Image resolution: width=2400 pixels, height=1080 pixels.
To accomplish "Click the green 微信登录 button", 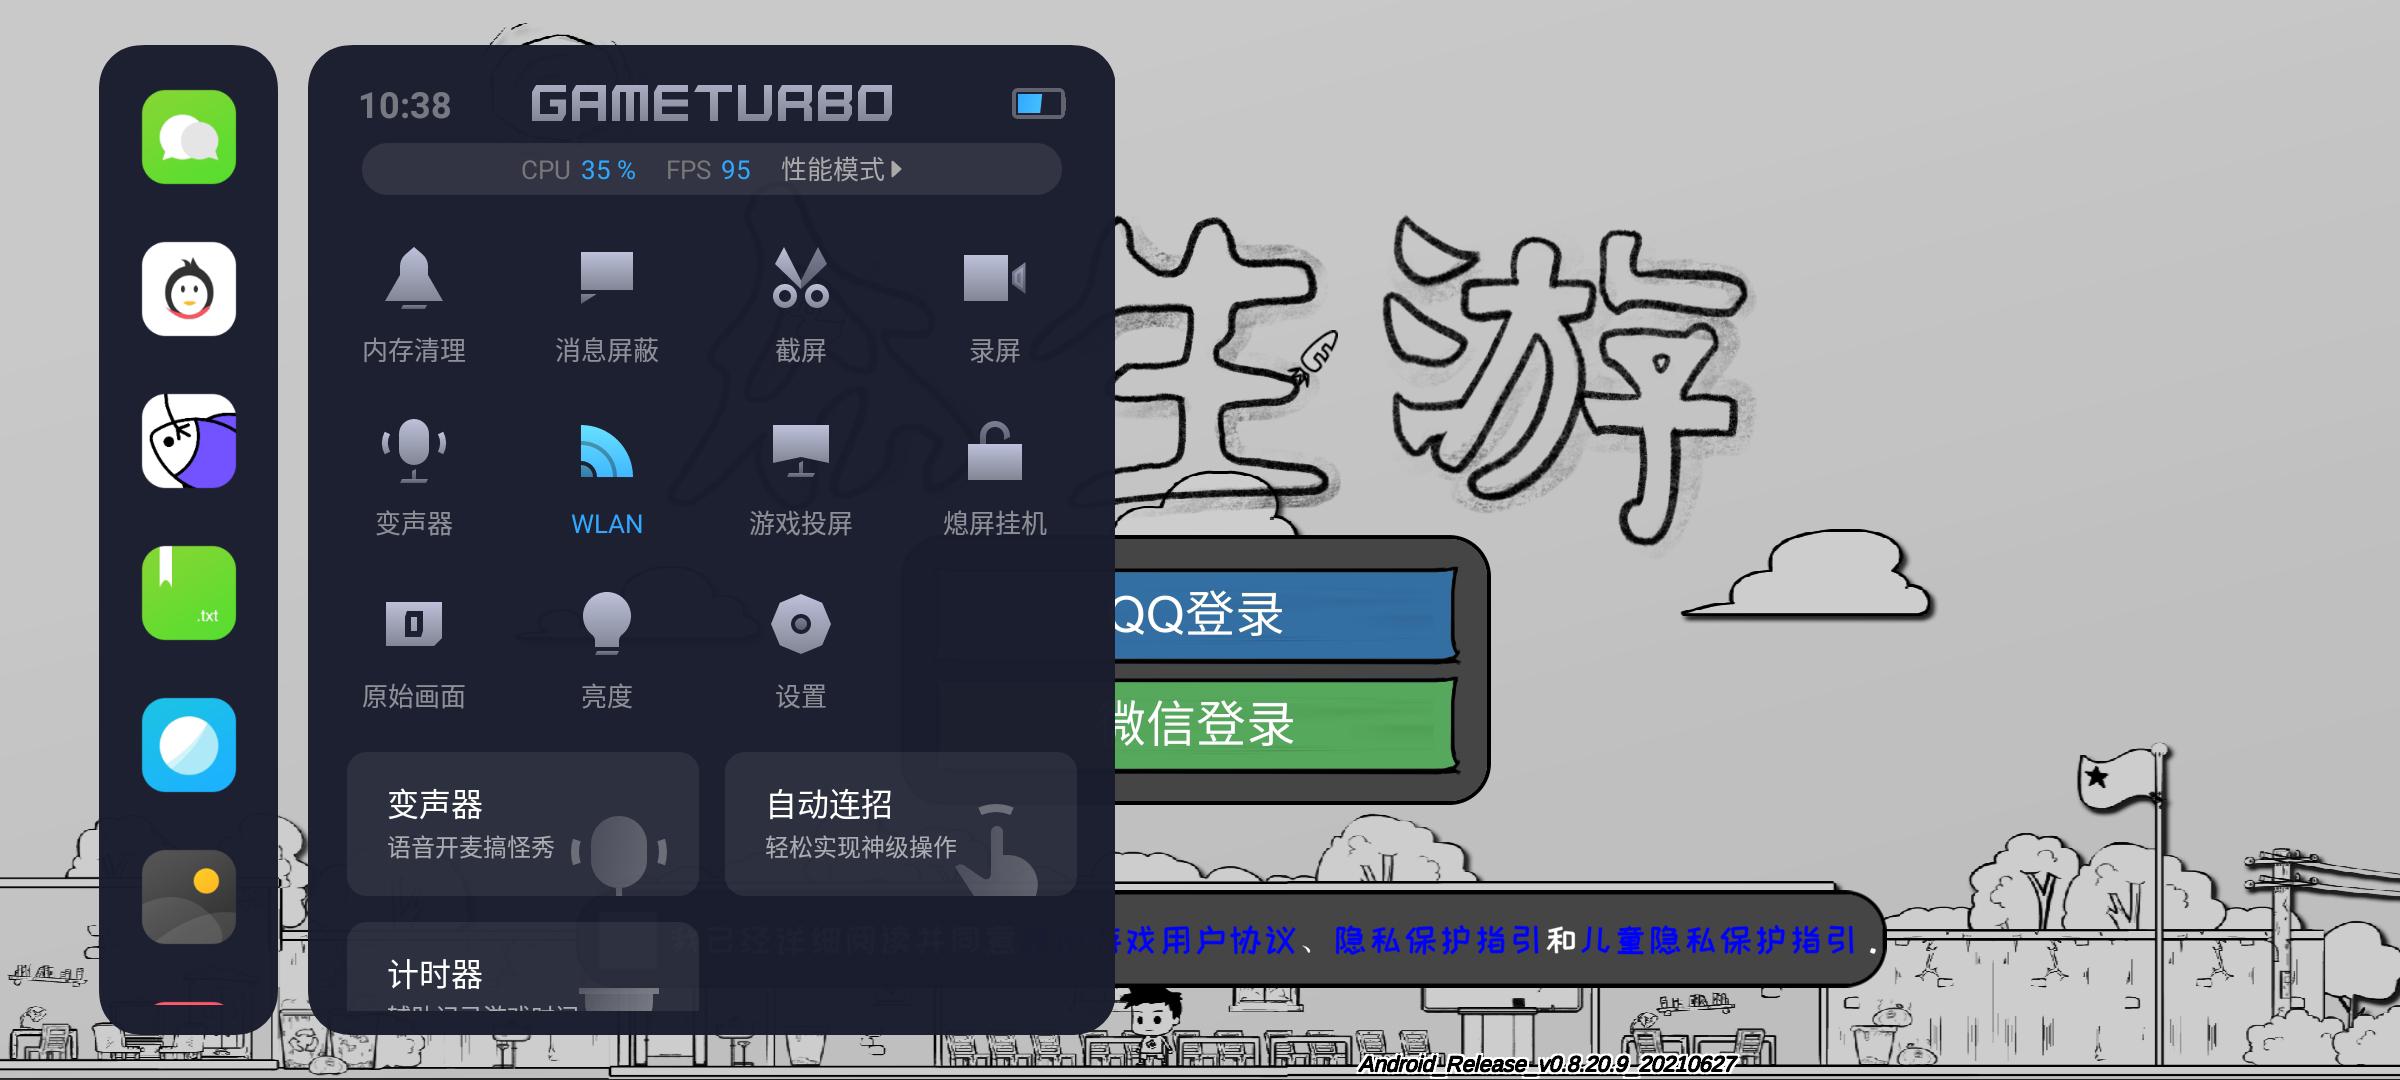I will [1284, 724].
